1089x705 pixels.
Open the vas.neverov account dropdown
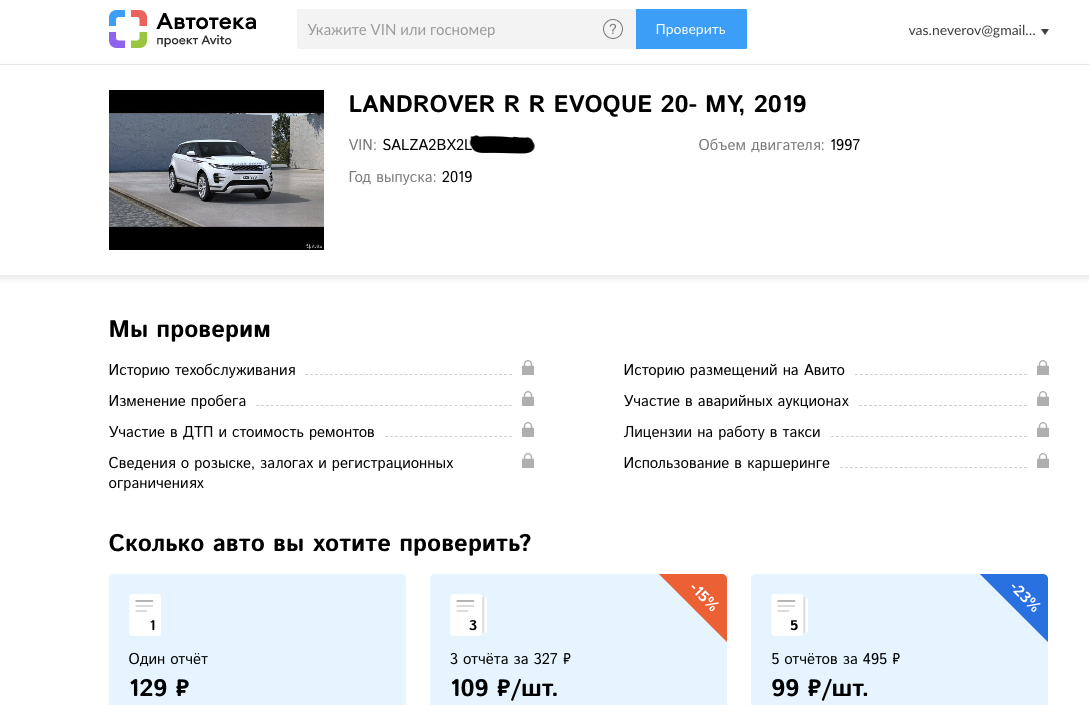(978, 31)
